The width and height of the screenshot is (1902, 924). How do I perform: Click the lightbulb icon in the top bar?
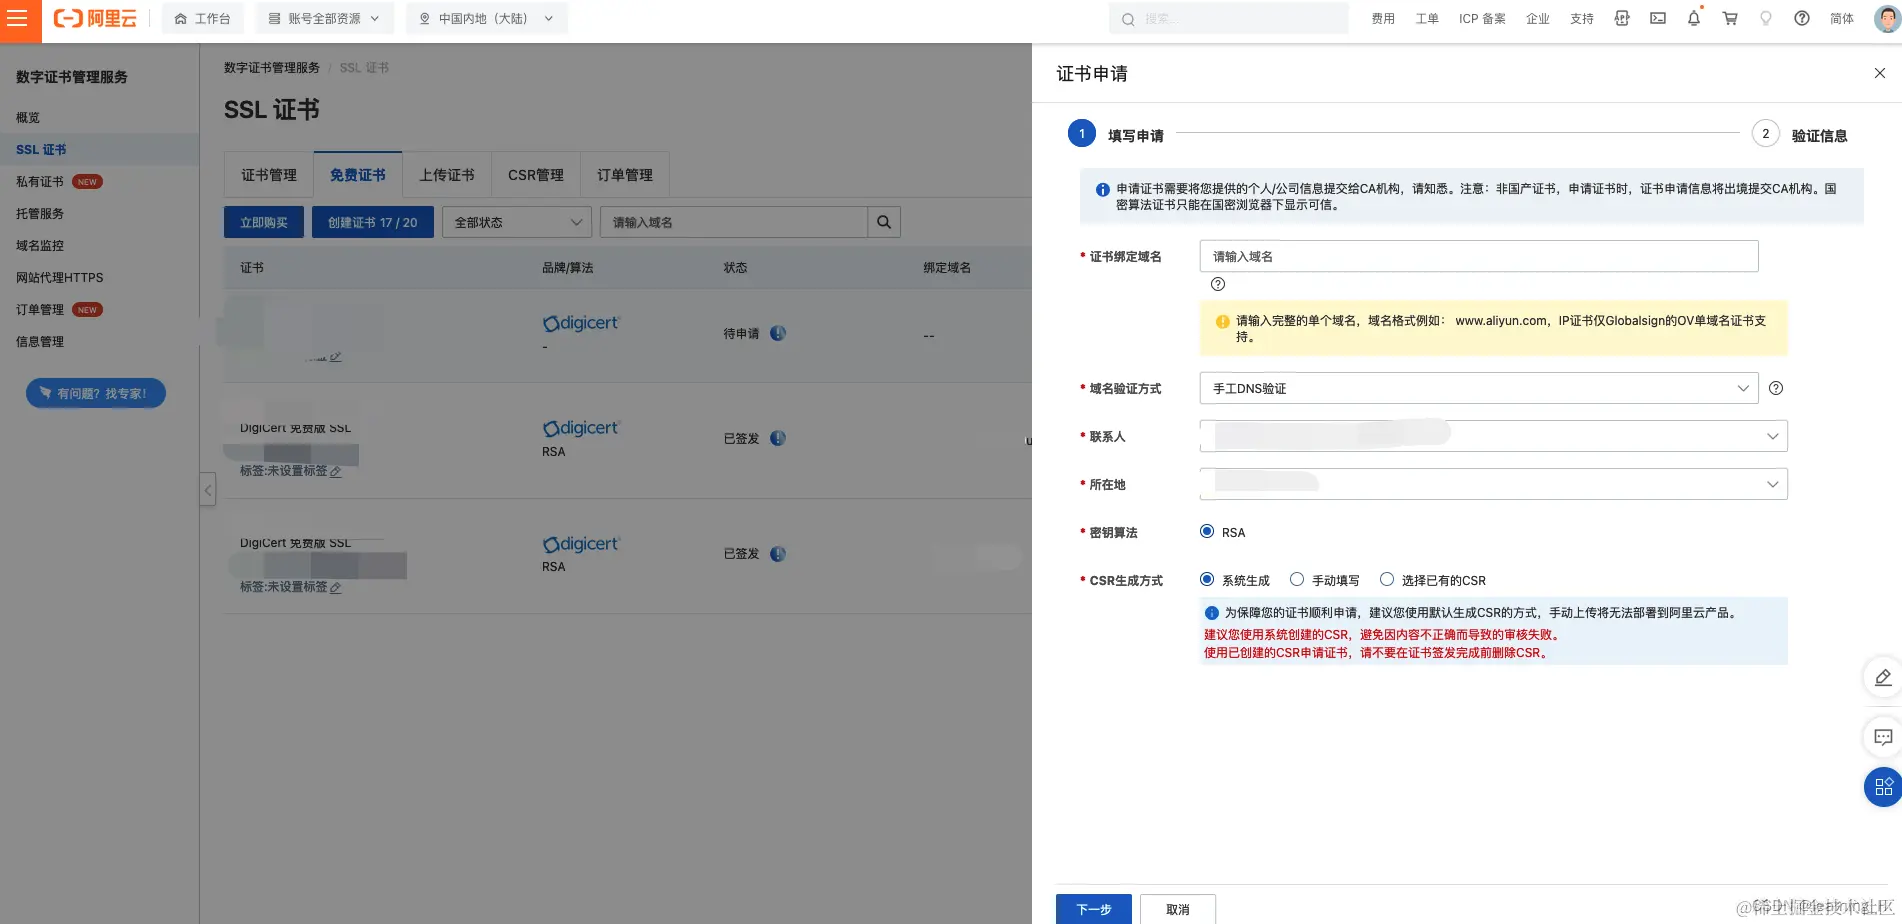point(1765,18)
